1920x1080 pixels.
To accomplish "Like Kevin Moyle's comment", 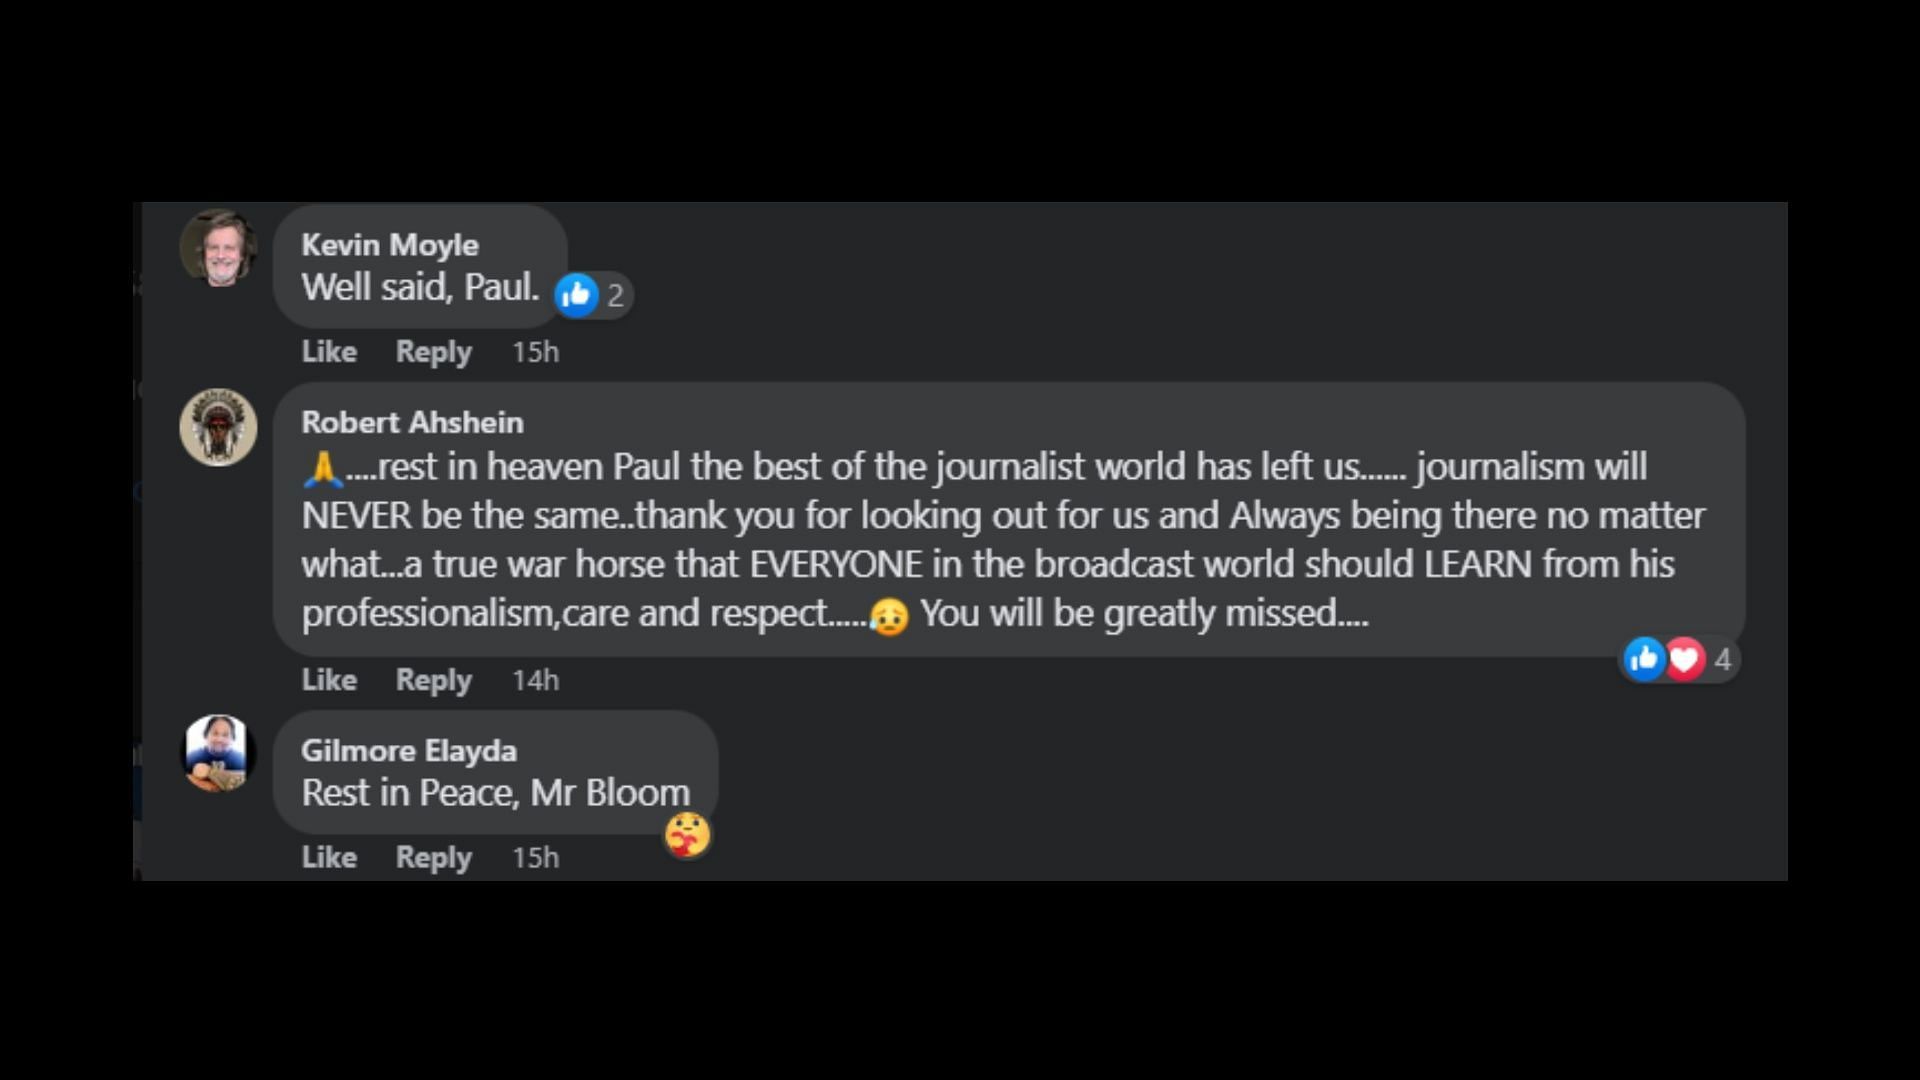I will (329, 352).
